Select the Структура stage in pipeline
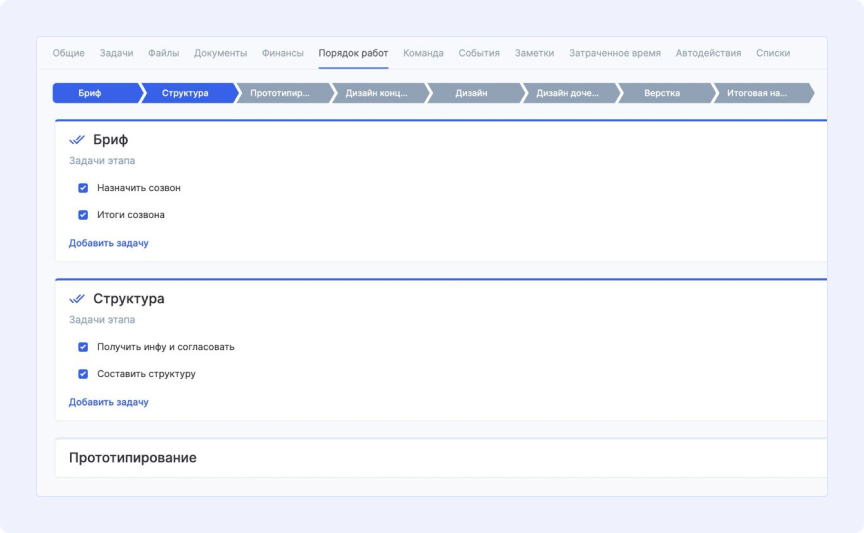This screenshot has height=533, width=864. [x=185, y=93]
